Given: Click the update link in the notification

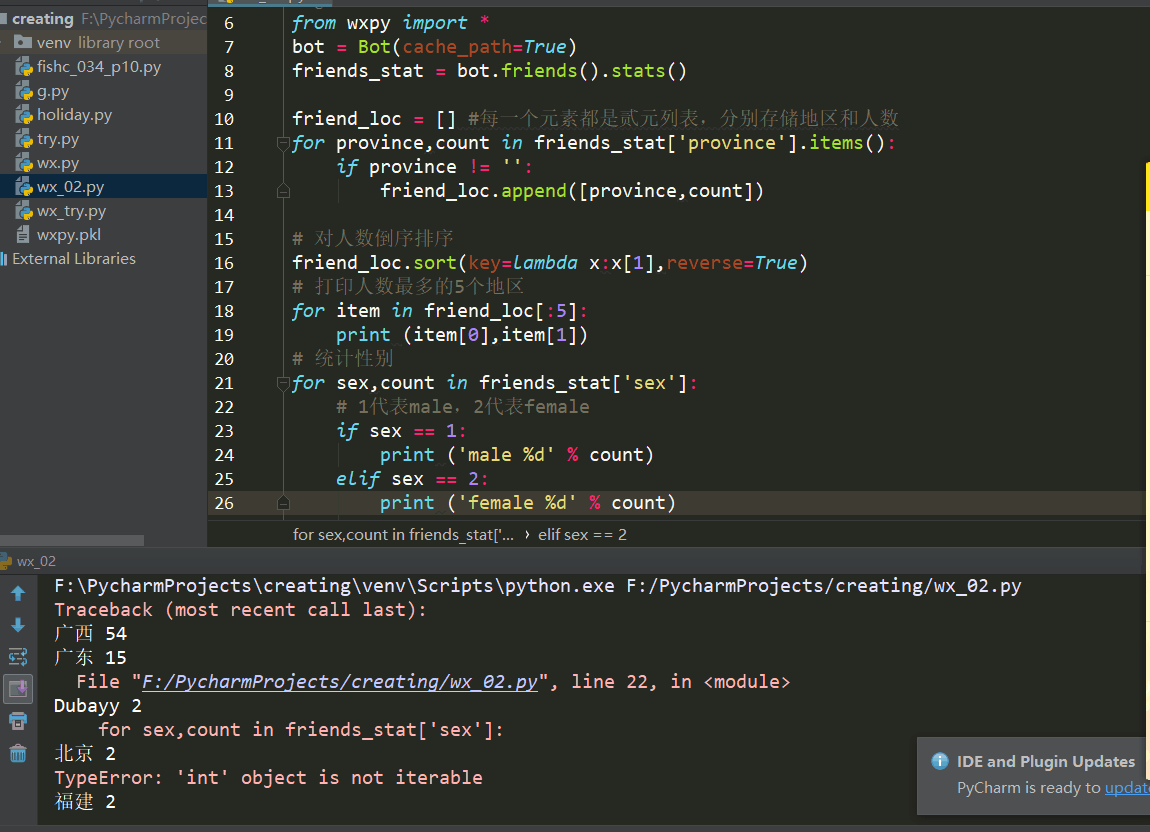Looking at the screenshot, I should (1127, 787).
